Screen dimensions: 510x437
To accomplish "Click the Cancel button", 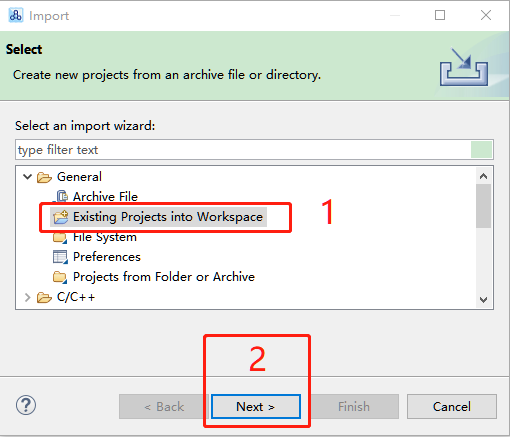I will tap(452, 407).
